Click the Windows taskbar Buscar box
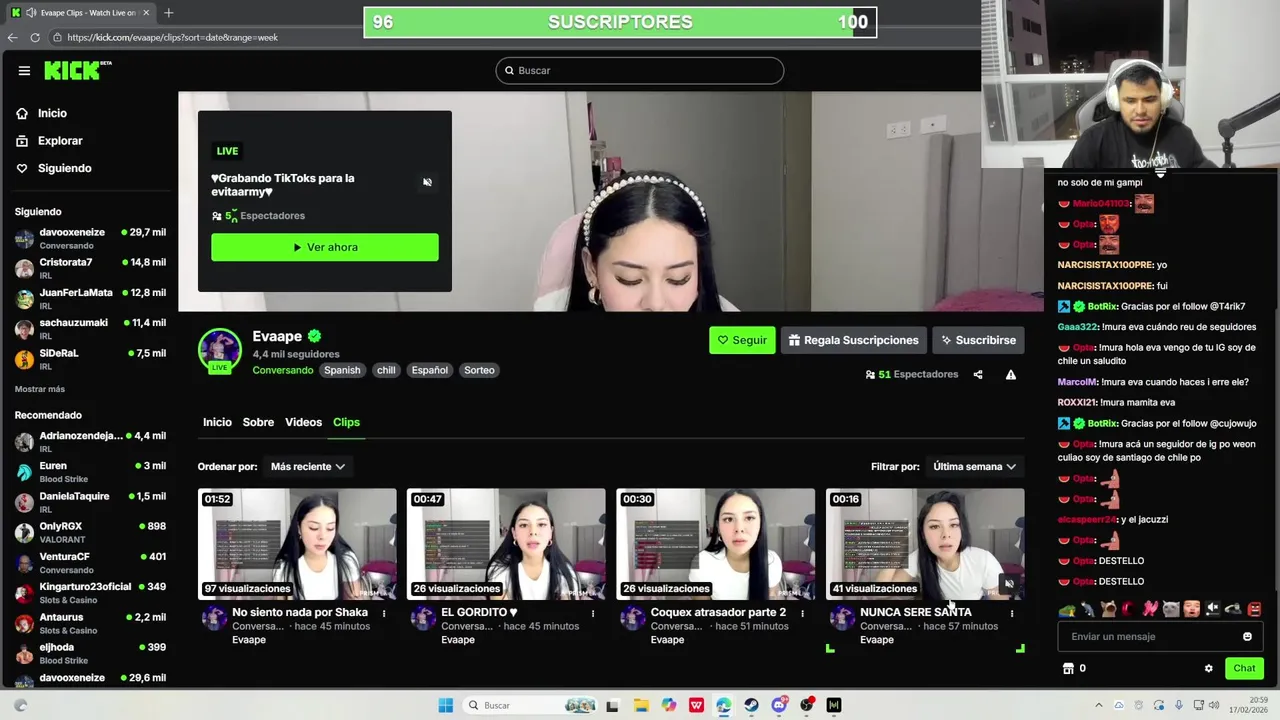This screenshot has width=1280, height=720. tap(531, 705)
